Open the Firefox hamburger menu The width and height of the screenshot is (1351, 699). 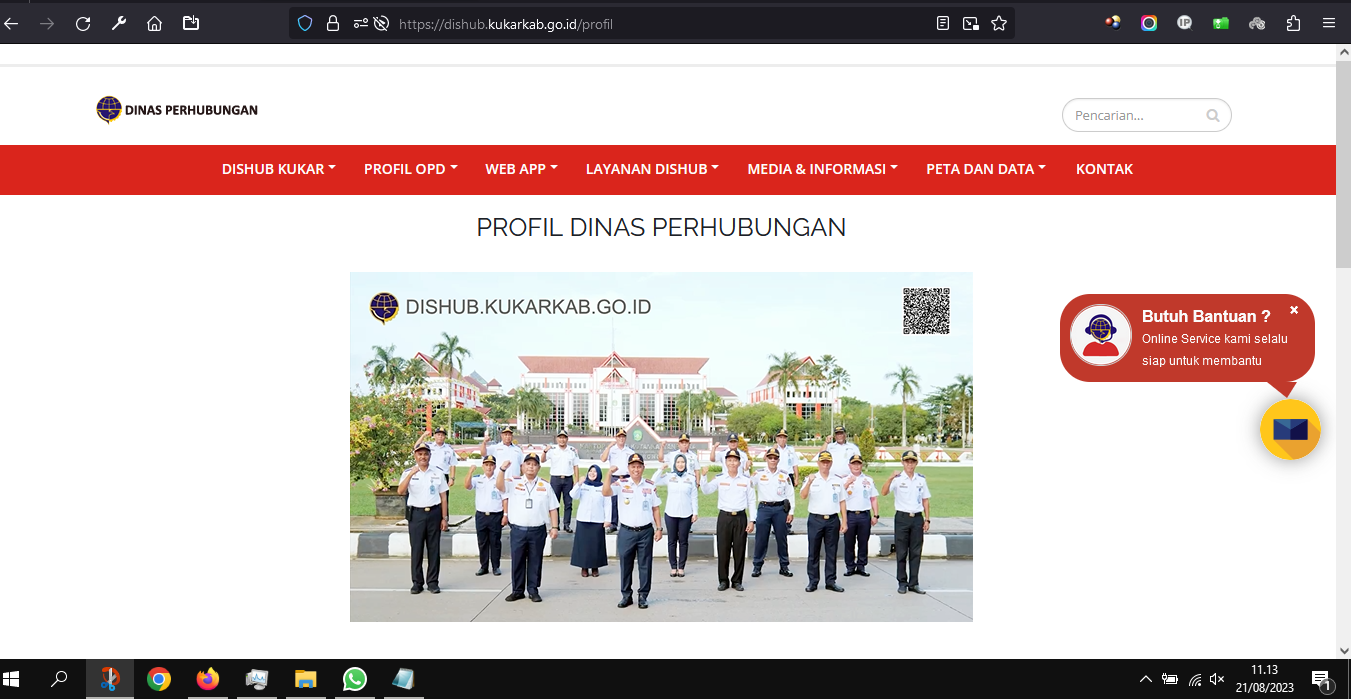[x=1329, y=23]
